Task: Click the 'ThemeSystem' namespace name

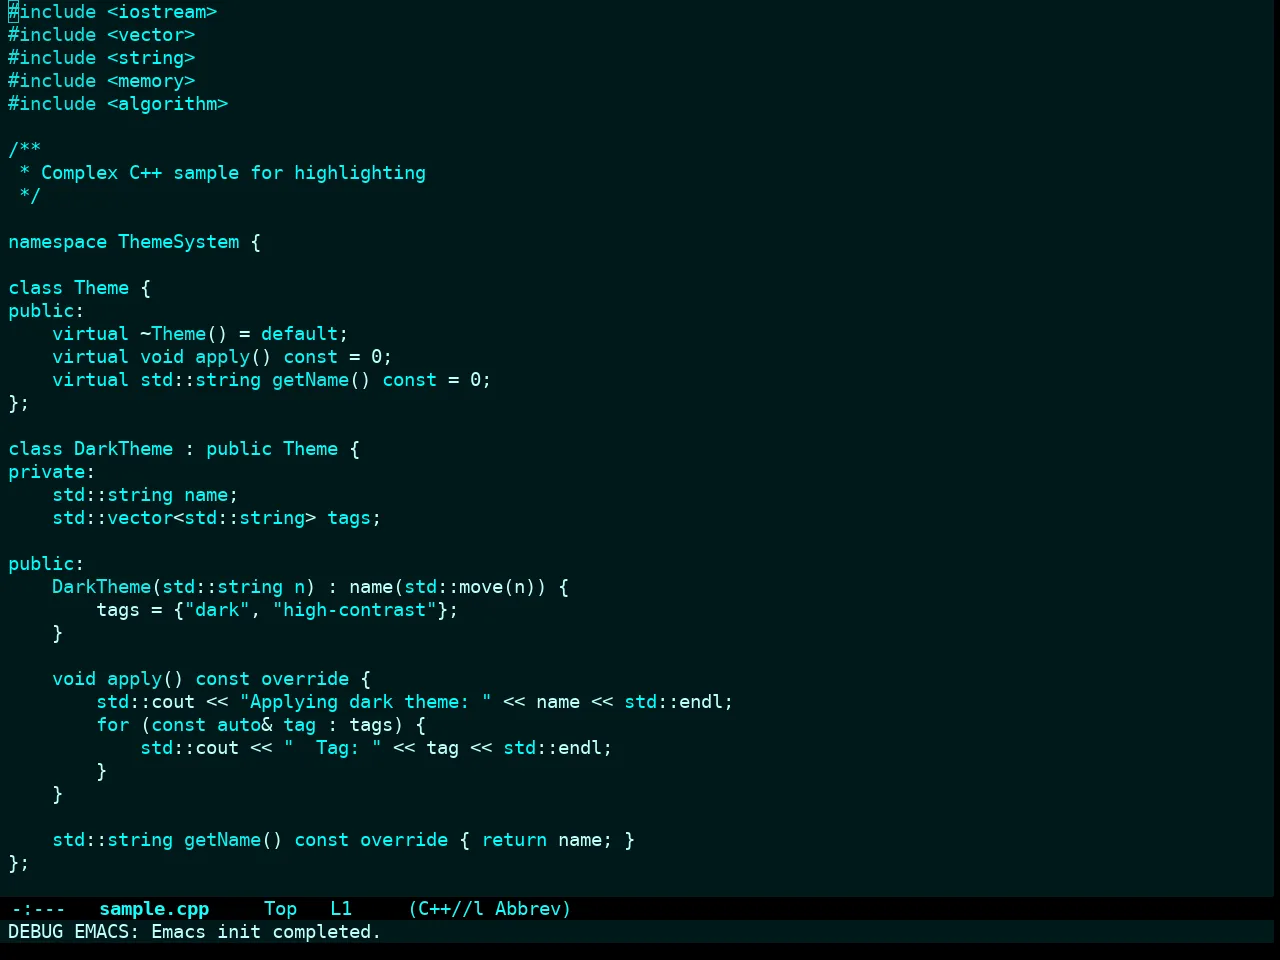Action: (179, 242)
